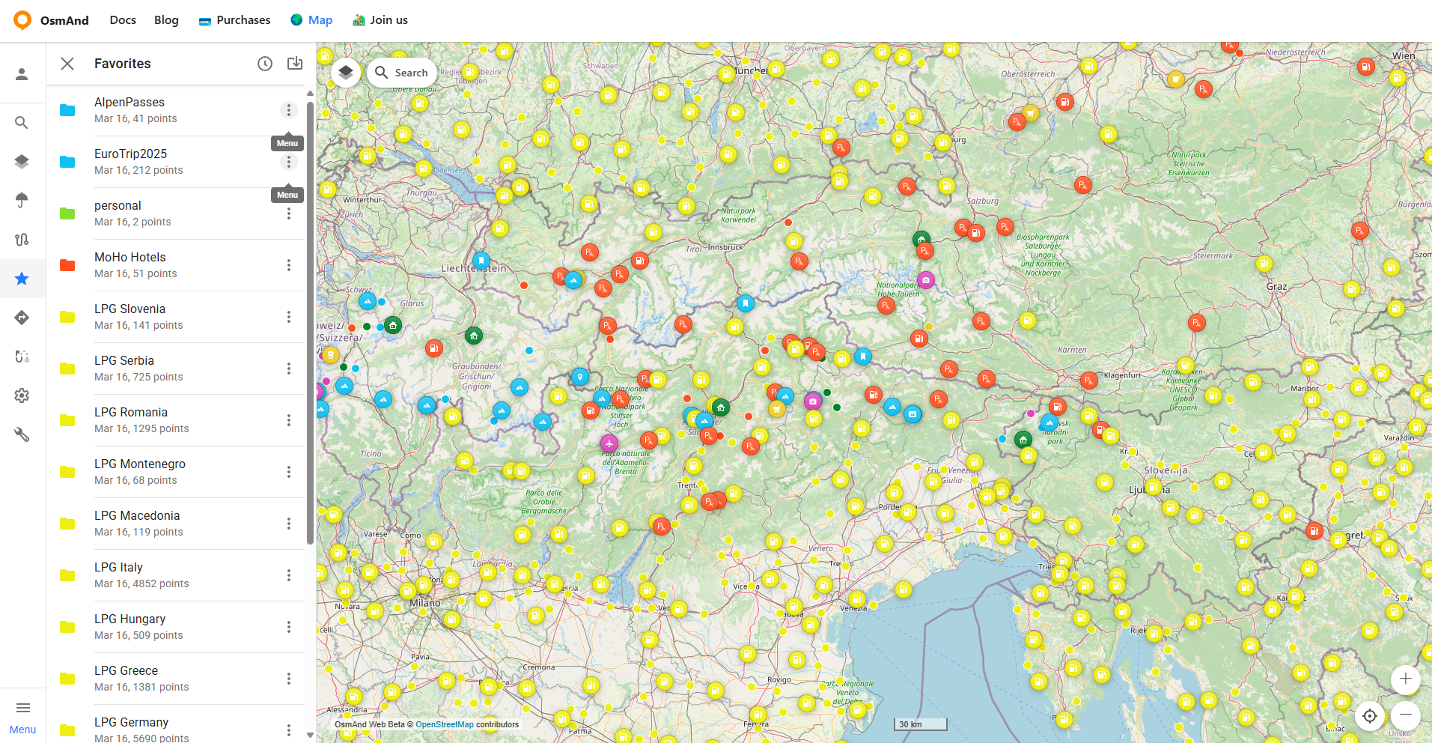Open the navigation directions sidebar icon
Image resolution: width=1432 pixels, height=743 pixels.
pyautogui.click(x=22, y=318)
